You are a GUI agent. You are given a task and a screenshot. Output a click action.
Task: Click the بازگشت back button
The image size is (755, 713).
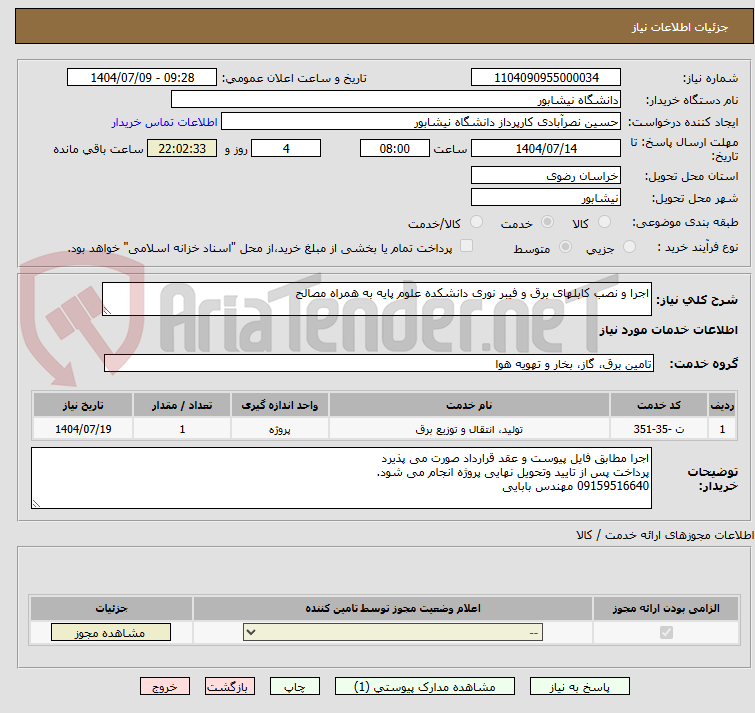pyautogui.click(x=230, y=687)
